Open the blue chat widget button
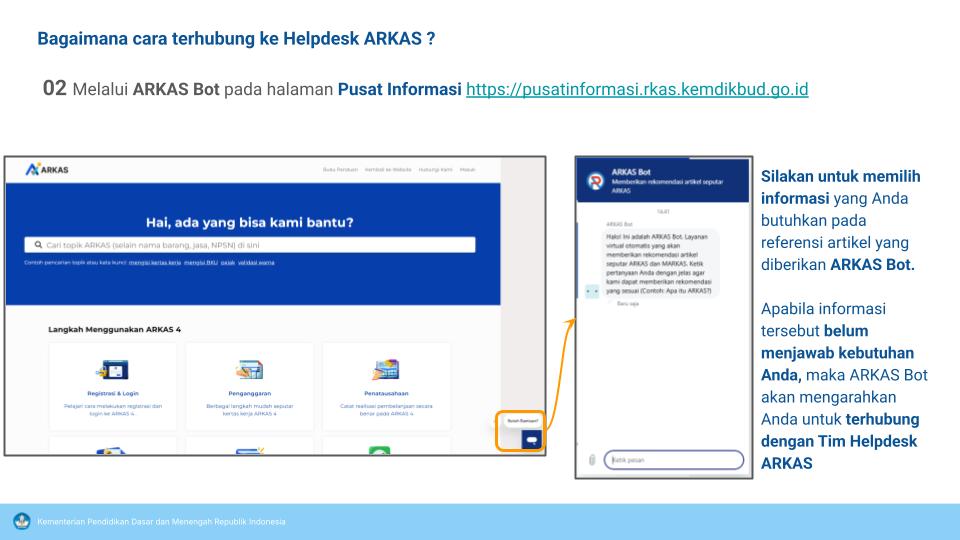 click(531, 440)
